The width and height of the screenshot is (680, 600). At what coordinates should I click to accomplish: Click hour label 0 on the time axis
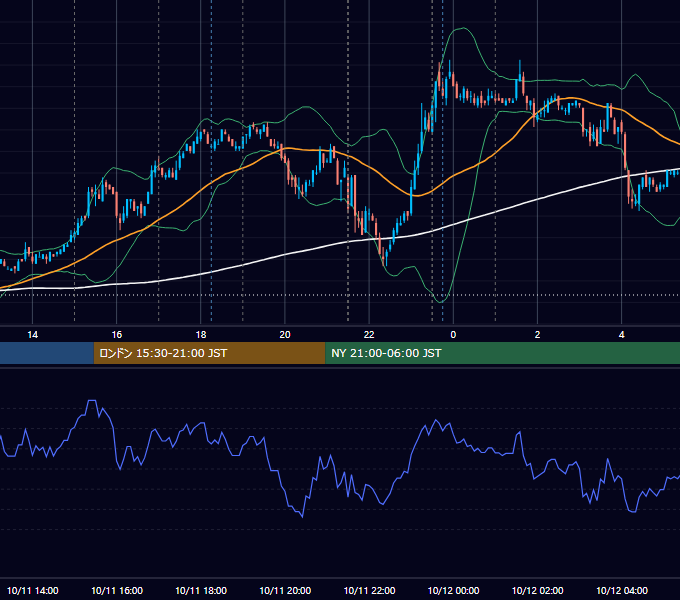pyautogui.click(x=453, y=335)
